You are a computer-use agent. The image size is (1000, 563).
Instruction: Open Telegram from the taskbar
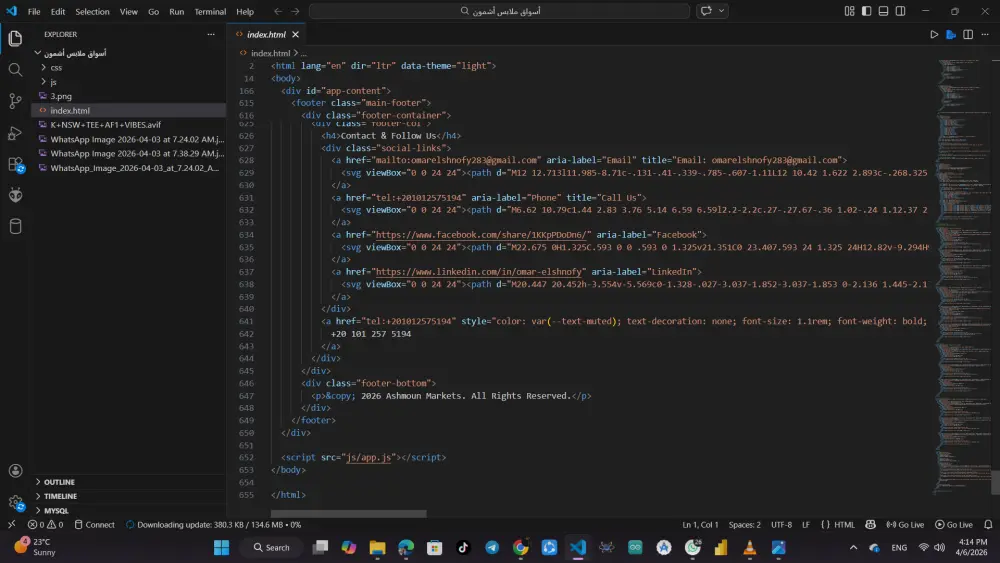click(x=492, y=547)
